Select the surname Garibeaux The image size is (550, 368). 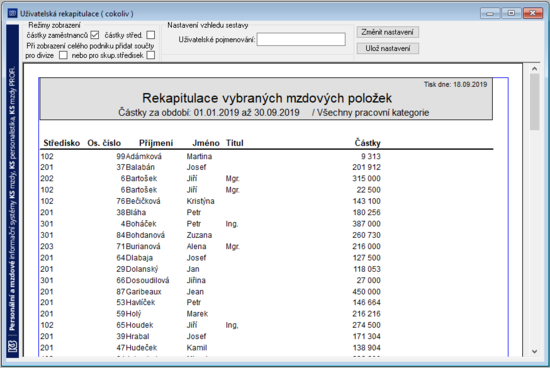pos(143,292)
